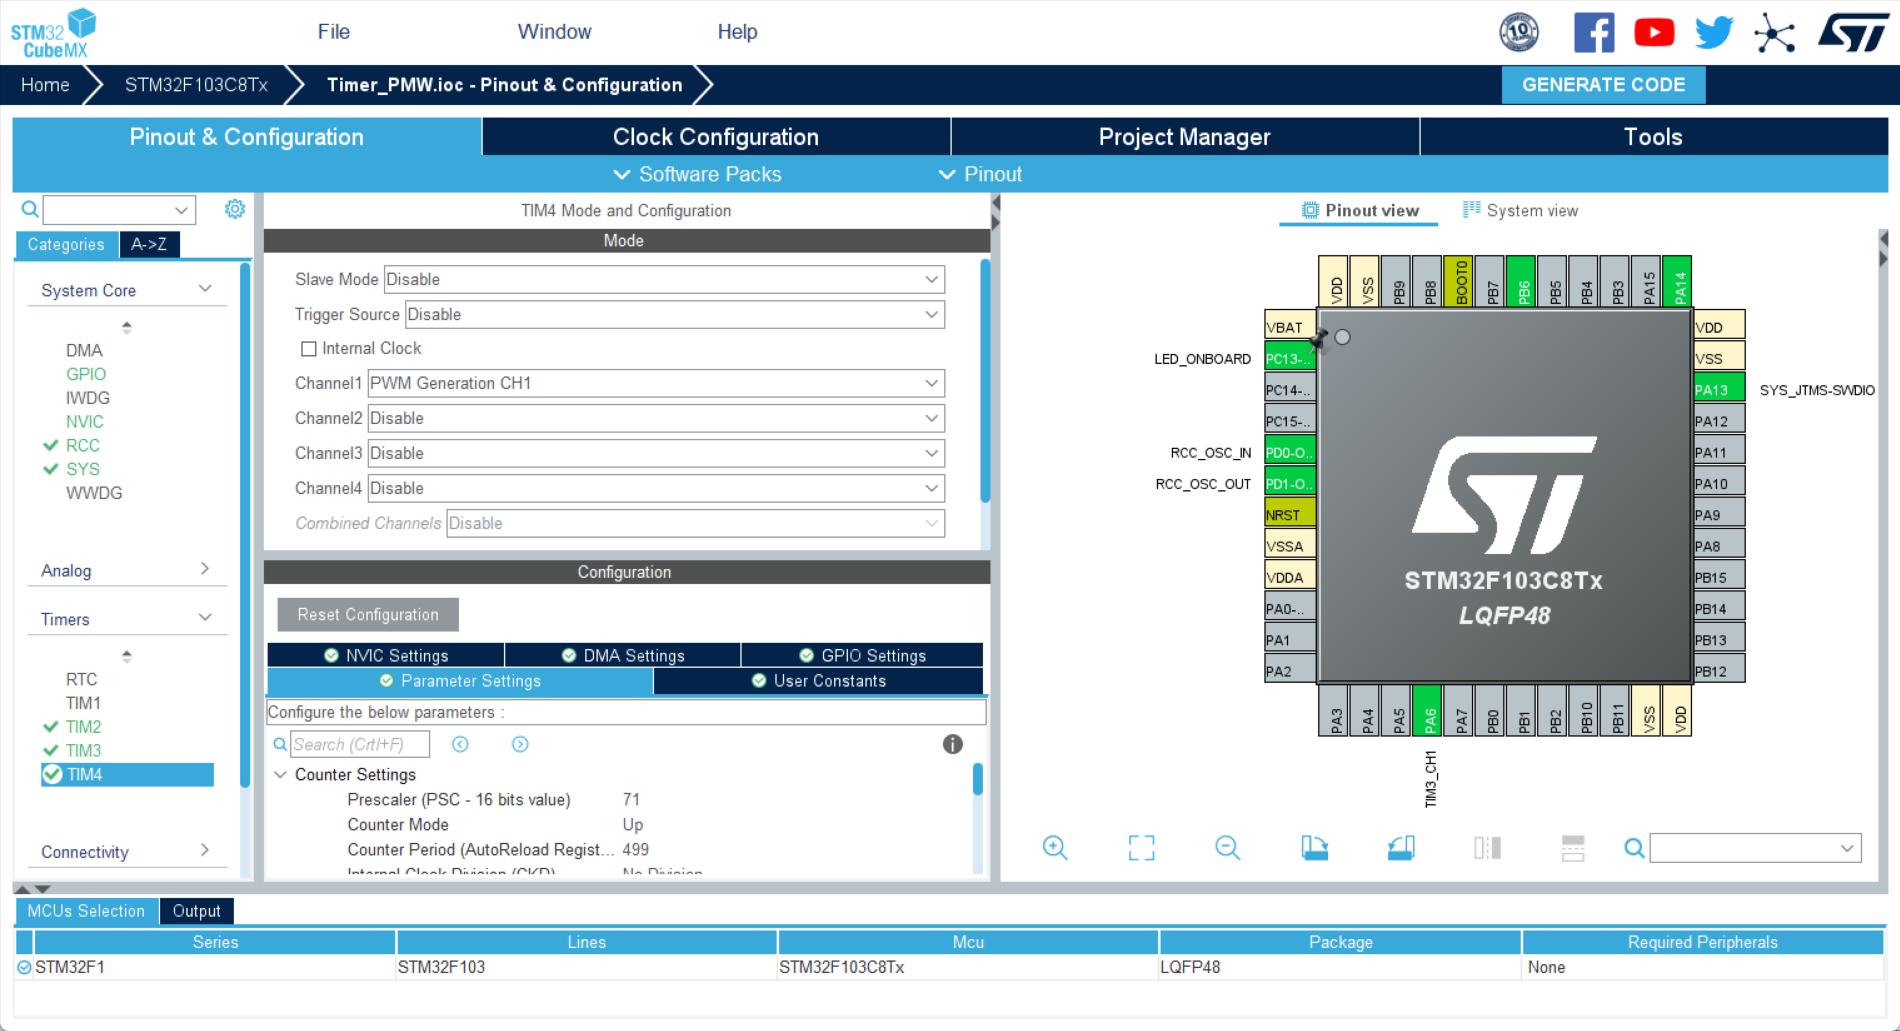Select TIM2 in the Timers list

coord(83,727)
